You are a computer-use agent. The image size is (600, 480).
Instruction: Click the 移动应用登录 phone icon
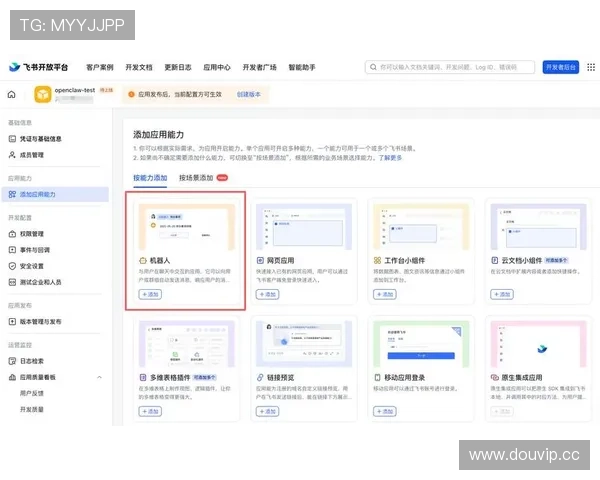pyautogui.click(x=377, y=378)
